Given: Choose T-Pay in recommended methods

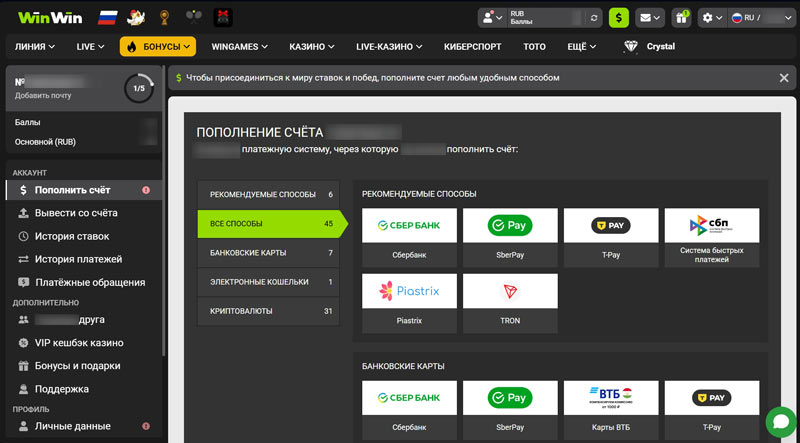Looking at the screenshot, I should coord(611,237).
